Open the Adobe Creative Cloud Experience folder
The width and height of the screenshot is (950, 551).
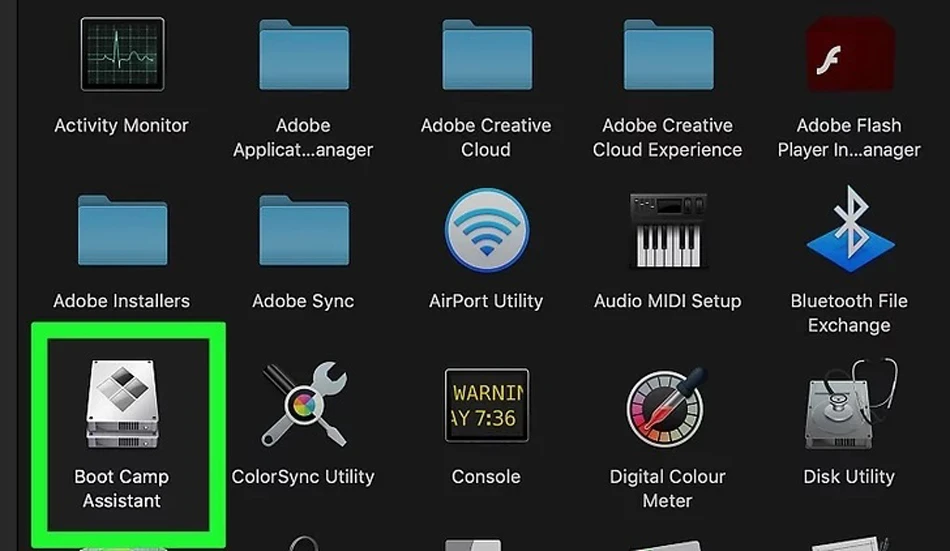click(x=668, y=55)
